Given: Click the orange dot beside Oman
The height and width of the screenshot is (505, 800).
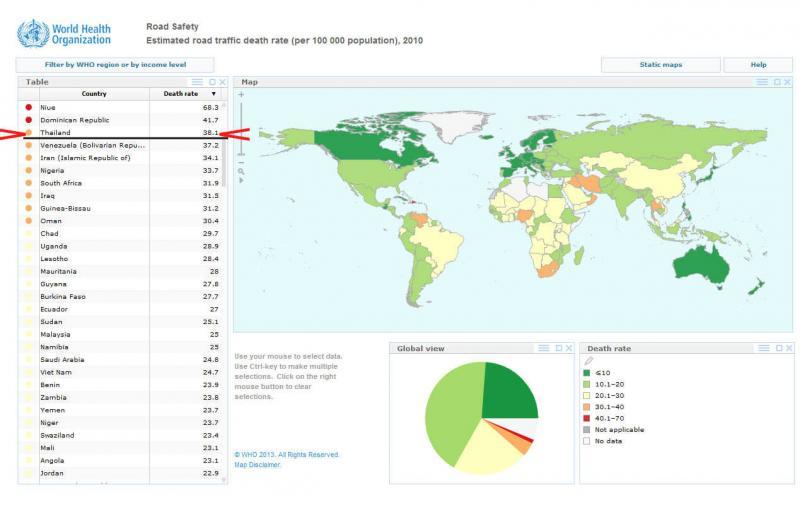Looking at the screenshot, I should click(x=29, y=221).
